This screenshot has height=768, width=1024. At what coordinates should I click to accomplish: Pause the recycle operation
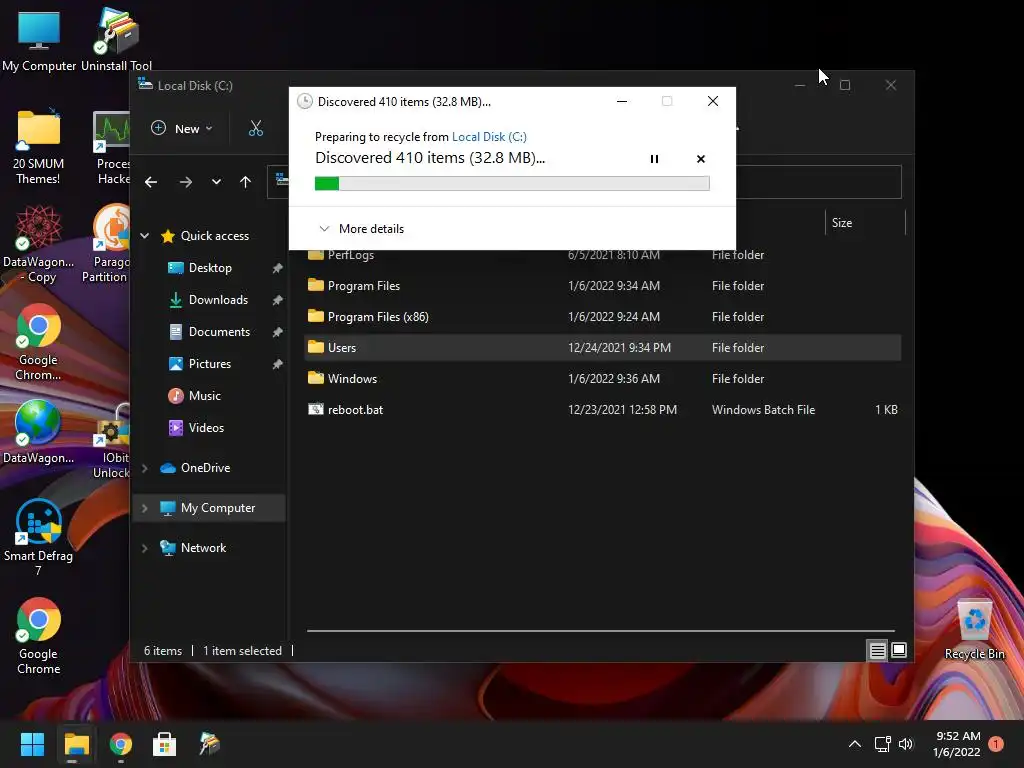tap(654, 159)
